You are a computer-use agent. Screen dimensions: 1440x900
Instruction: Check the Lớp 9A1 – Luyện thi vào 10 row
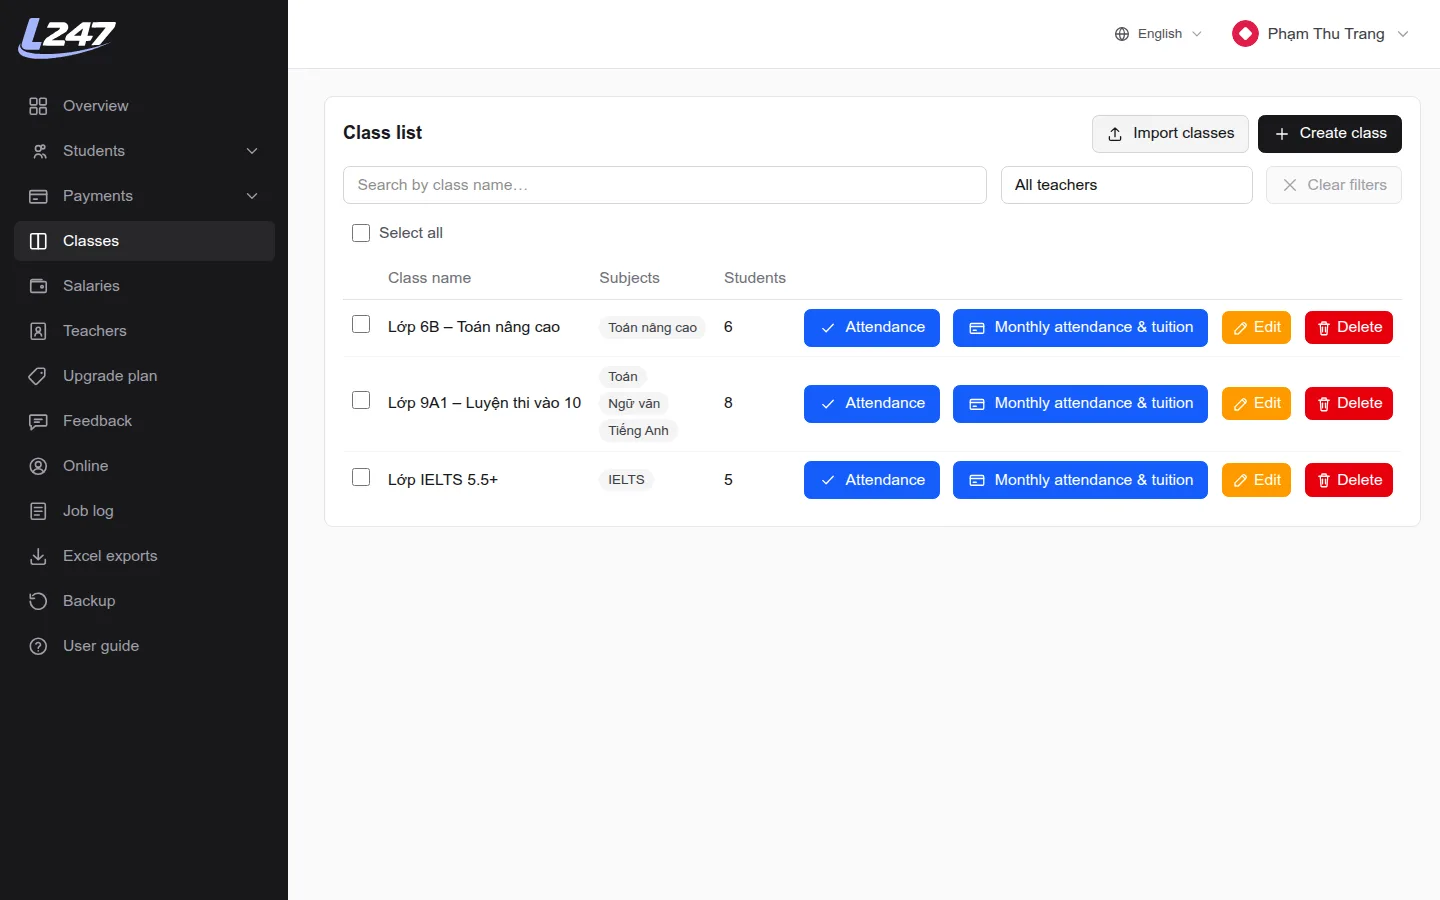point(361,400)
